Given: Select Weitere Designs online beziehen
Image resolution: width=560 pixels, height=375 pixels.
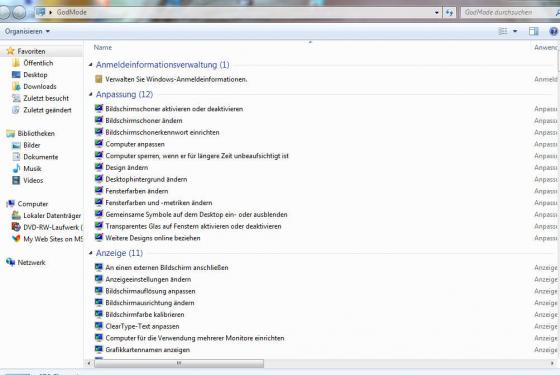Looking at the screenshot, I should (153, 238).
